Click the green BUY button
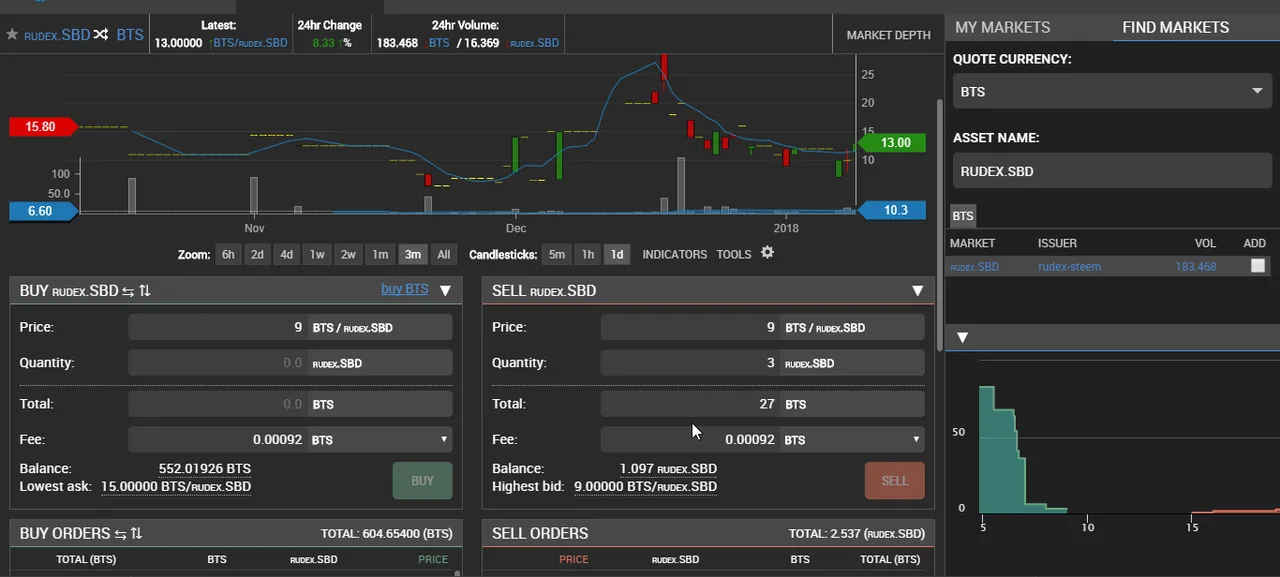Screen dimensions: 1280x577 point(422,481)
